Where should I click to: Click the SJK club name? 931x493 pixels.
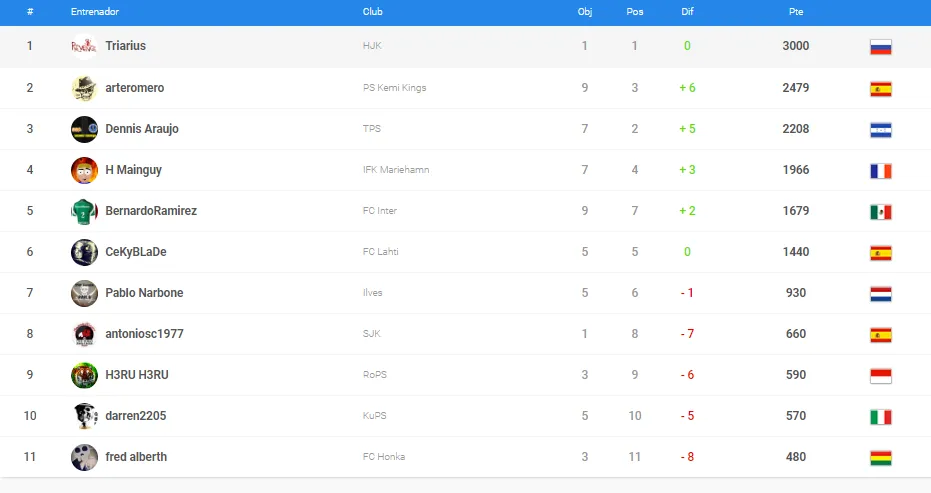click(372, 334)
